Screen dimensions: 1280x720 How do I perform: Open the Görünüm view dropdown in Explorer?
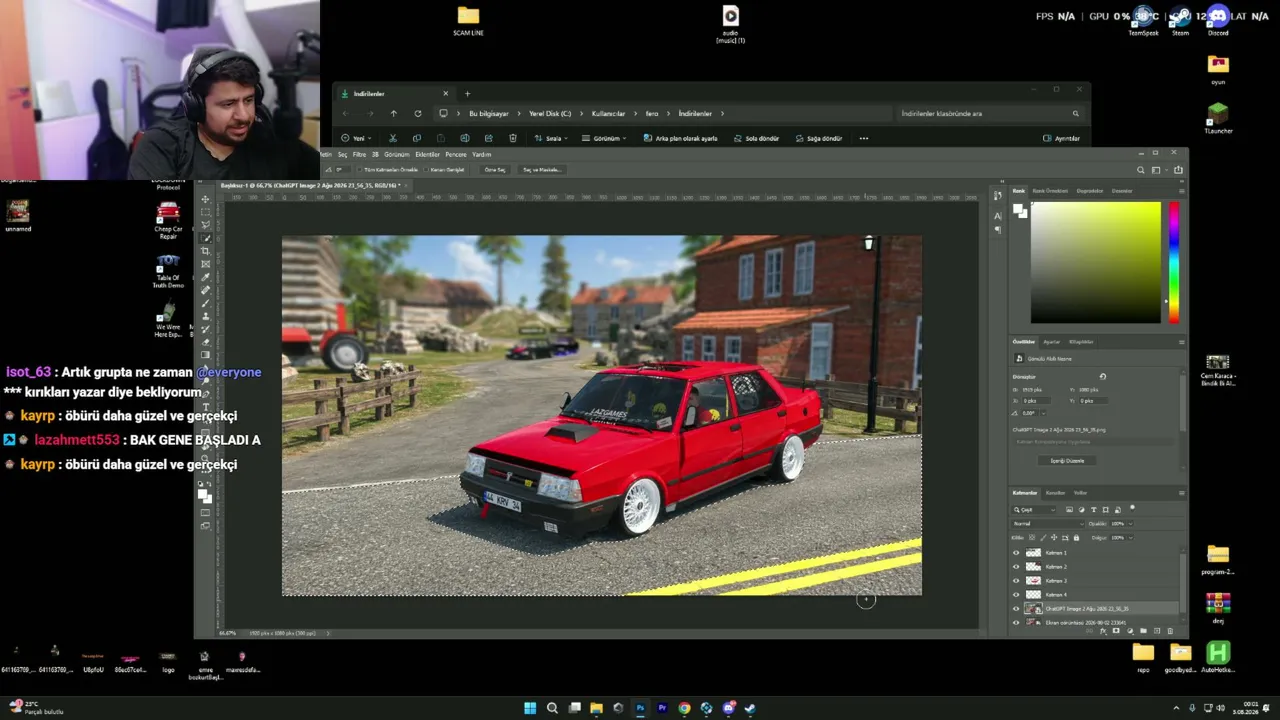pos(605,138)
